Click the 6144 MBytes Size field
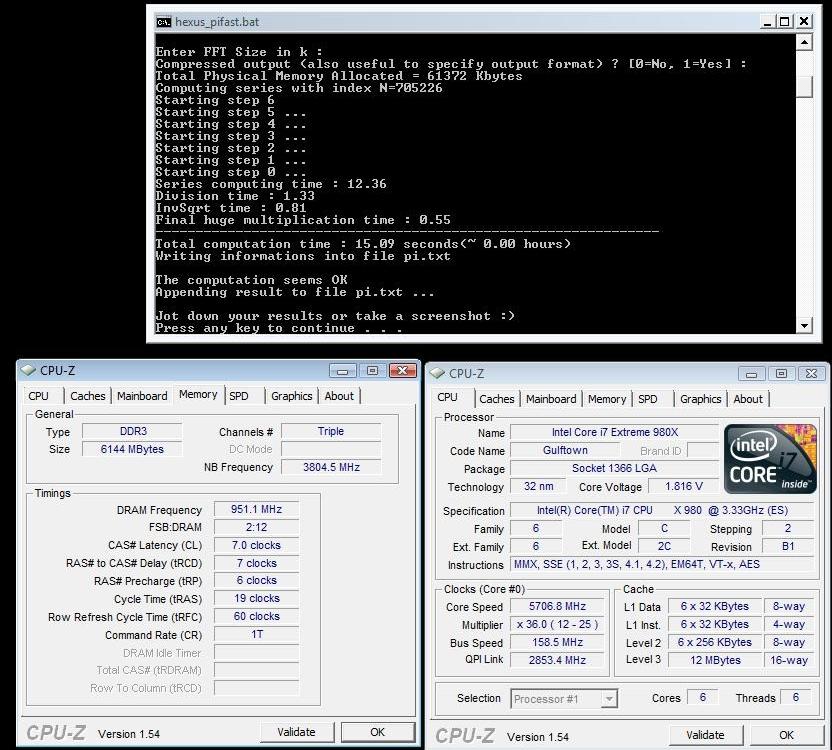Image resolution: width=832 pixels, height=750 pixels. point(133,449)
